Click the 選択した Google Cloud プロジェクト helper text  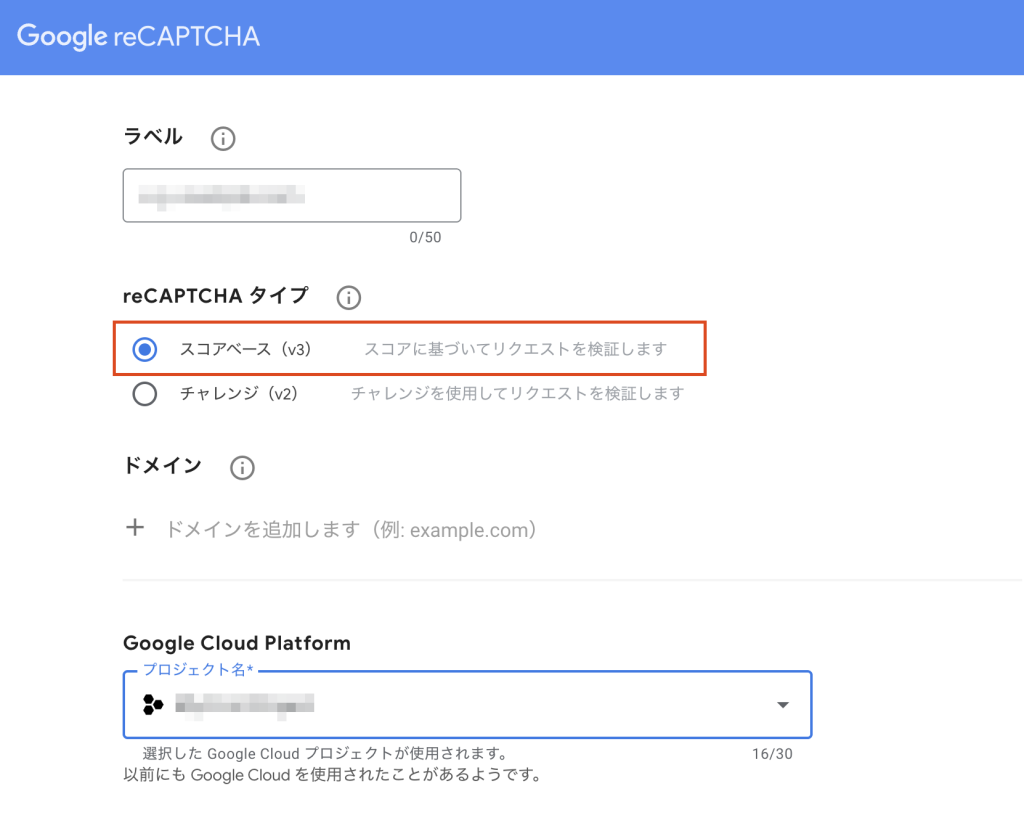326,753
